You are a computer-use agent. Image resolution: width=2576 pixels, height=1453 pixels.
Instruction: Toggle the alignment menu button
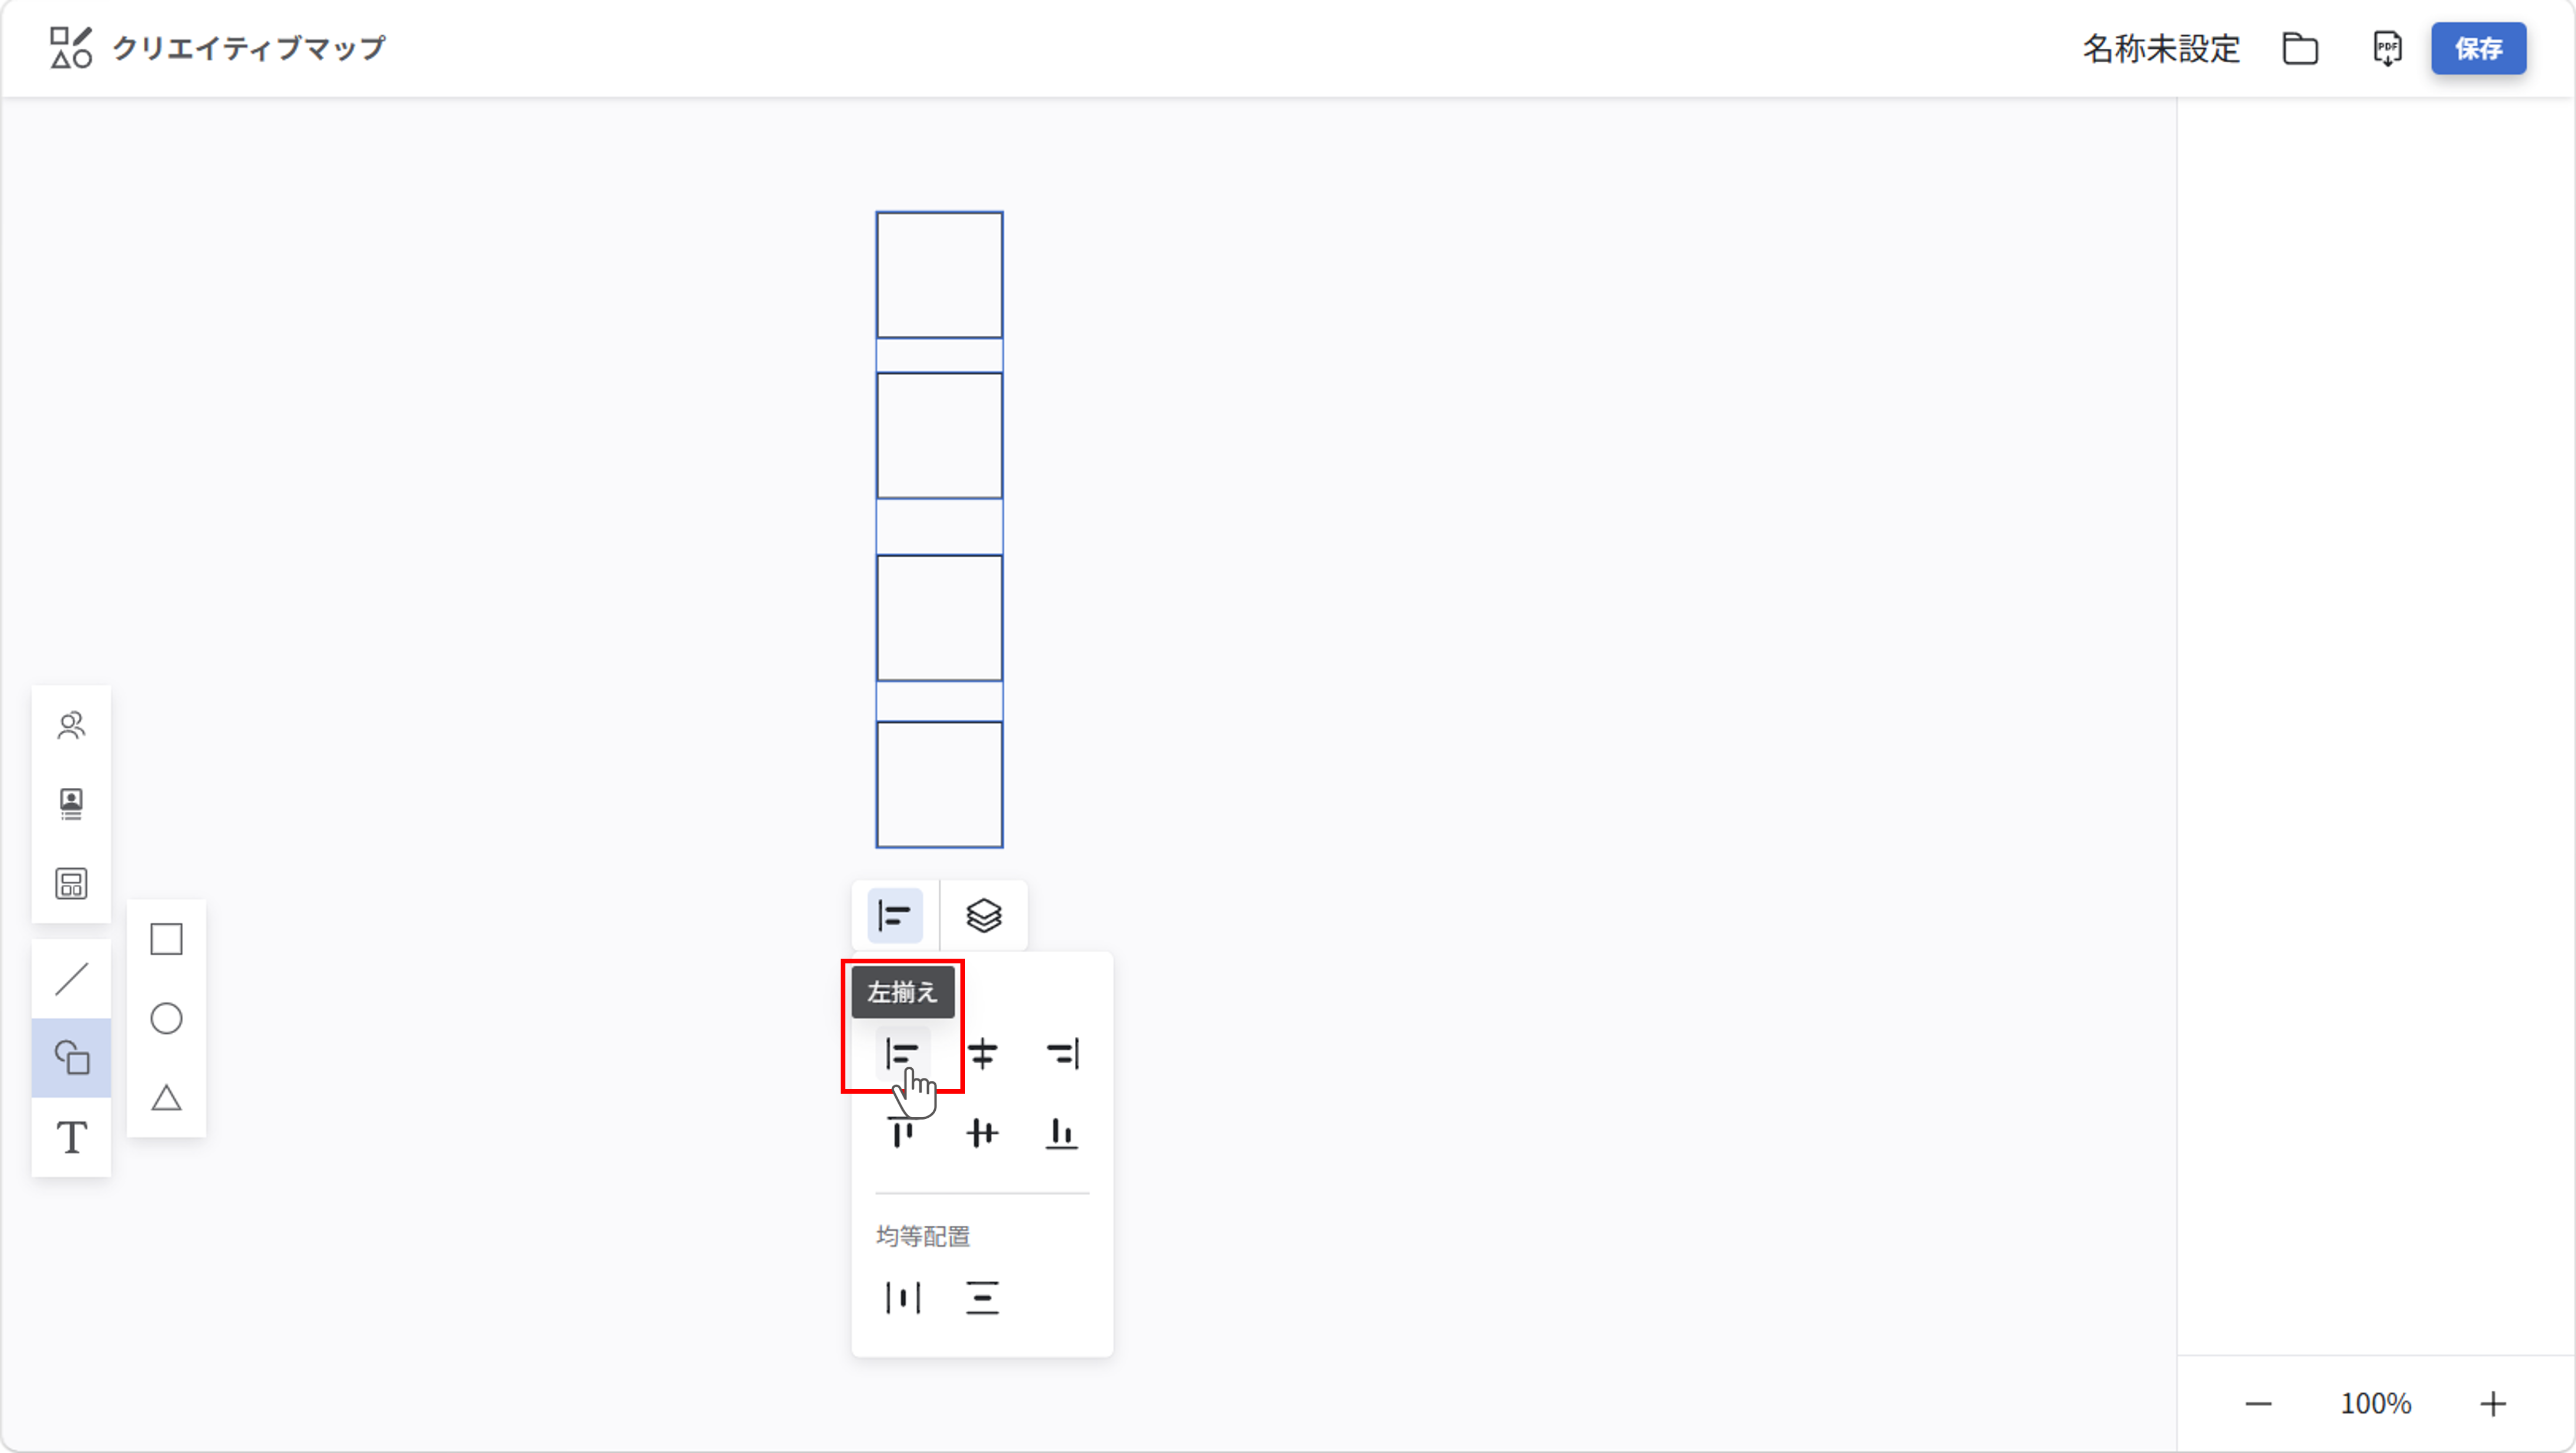pyautogui.click(x=894, y=915)
